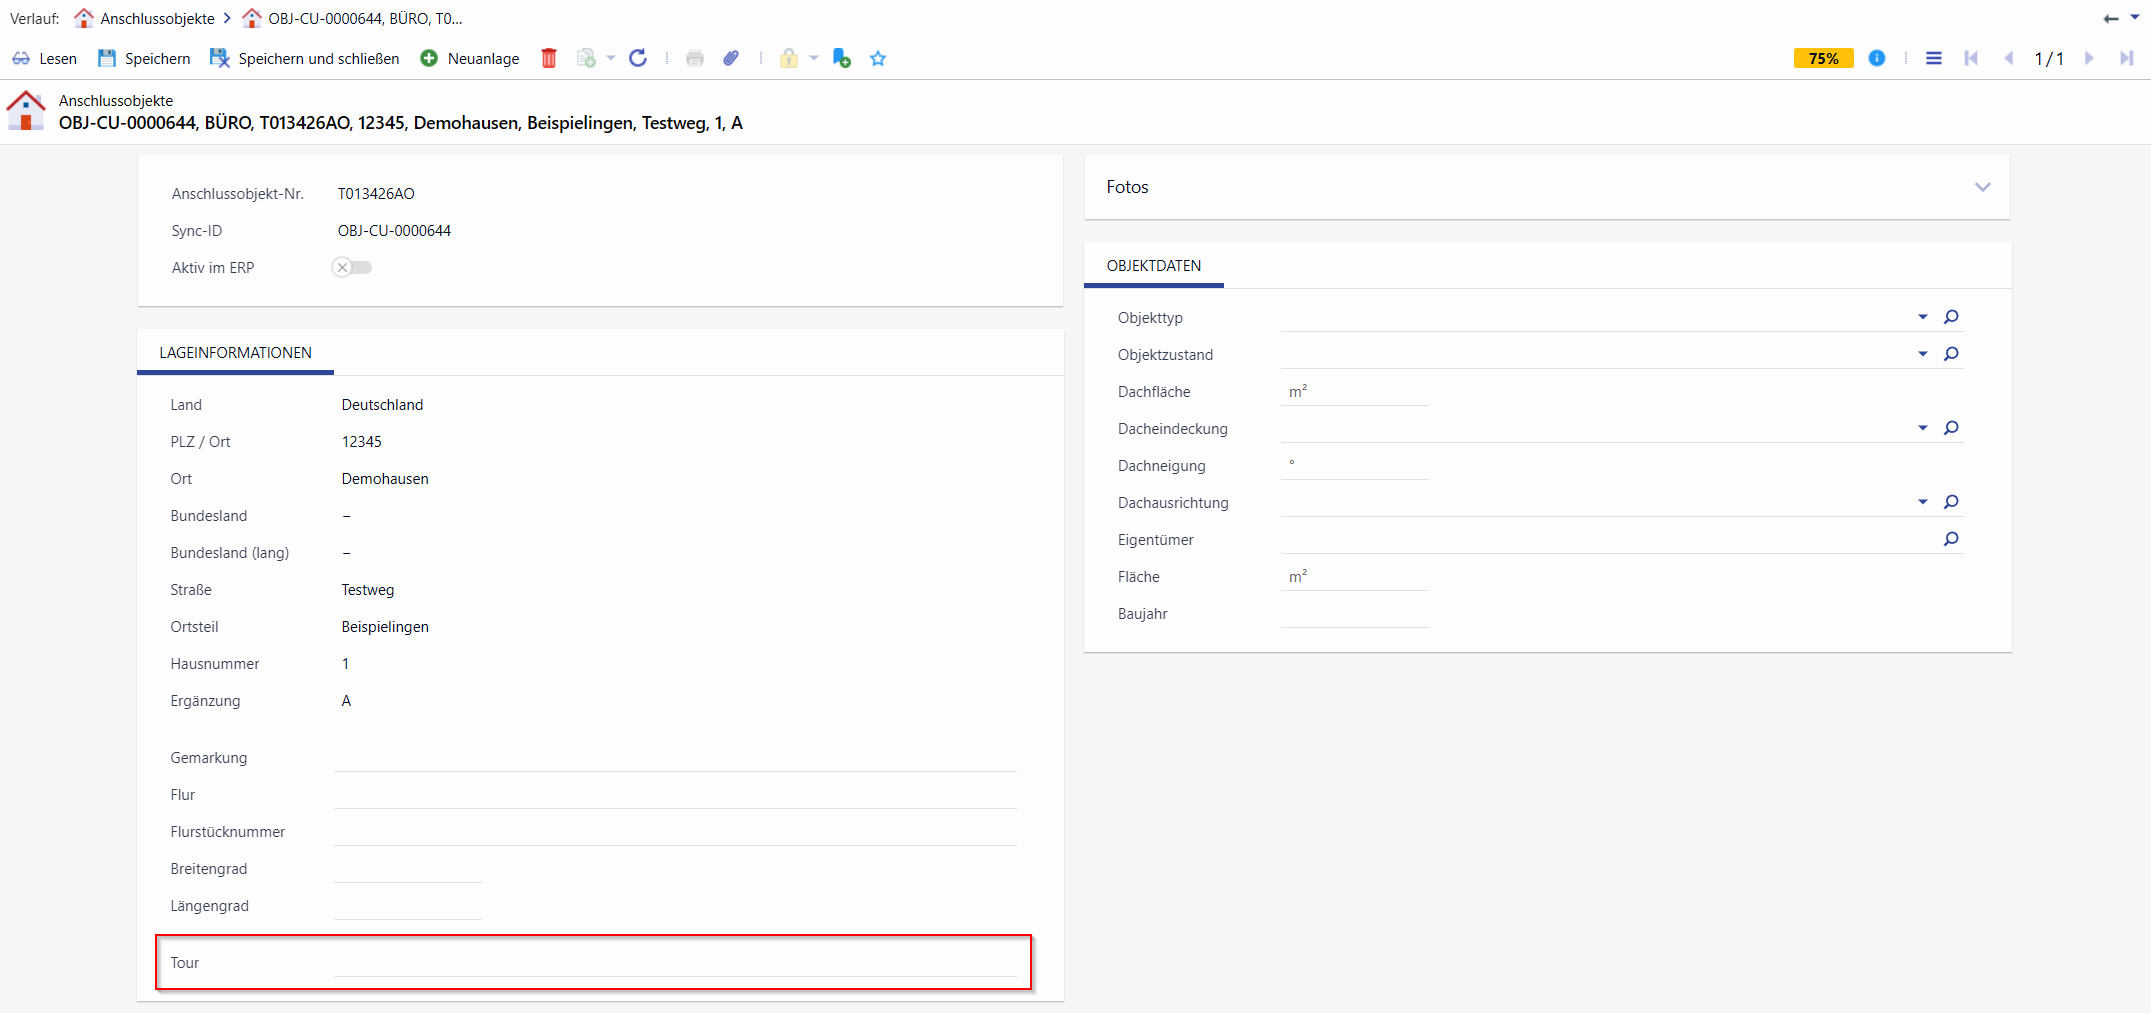The width and height of the screenshot is (2151, 1013).
Task: Expand the Fotos panel chevron
Action: pos(1983,187)
